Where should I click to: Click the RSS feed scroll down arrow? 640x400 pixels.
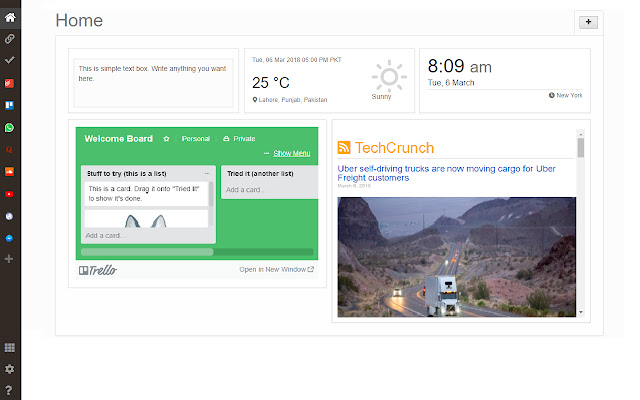pos(580,312)
